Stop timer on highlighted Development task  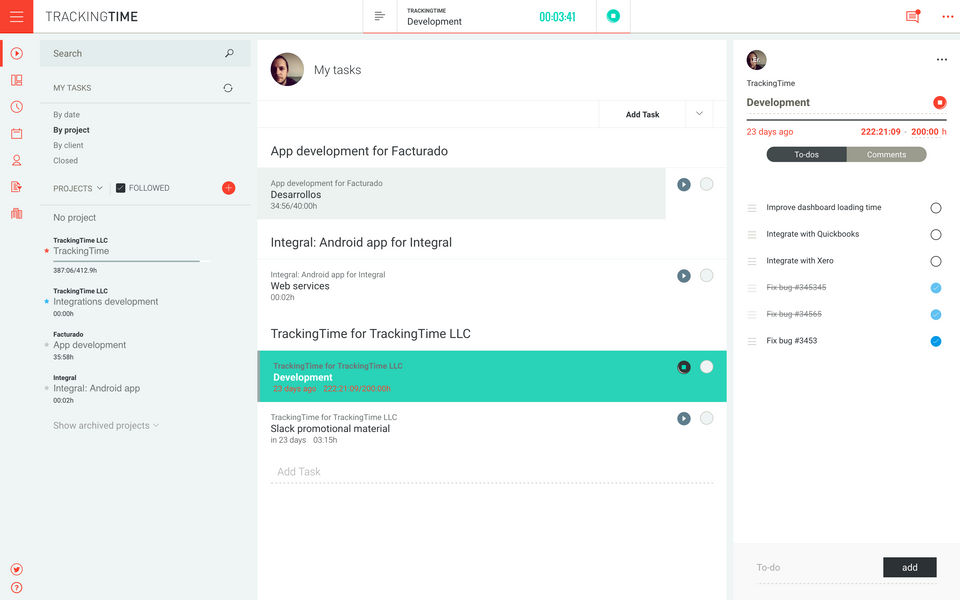tap(684, 367)
